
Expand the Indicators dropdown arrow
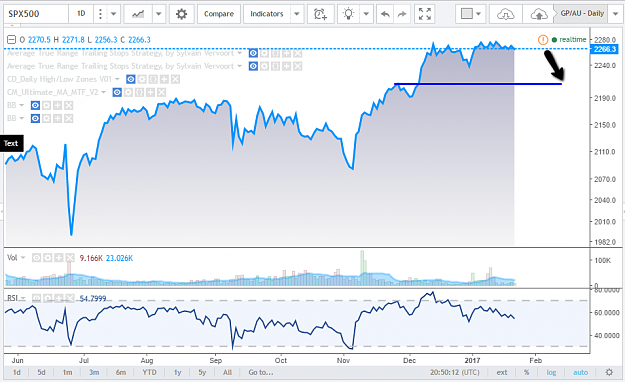click(297, 14)
